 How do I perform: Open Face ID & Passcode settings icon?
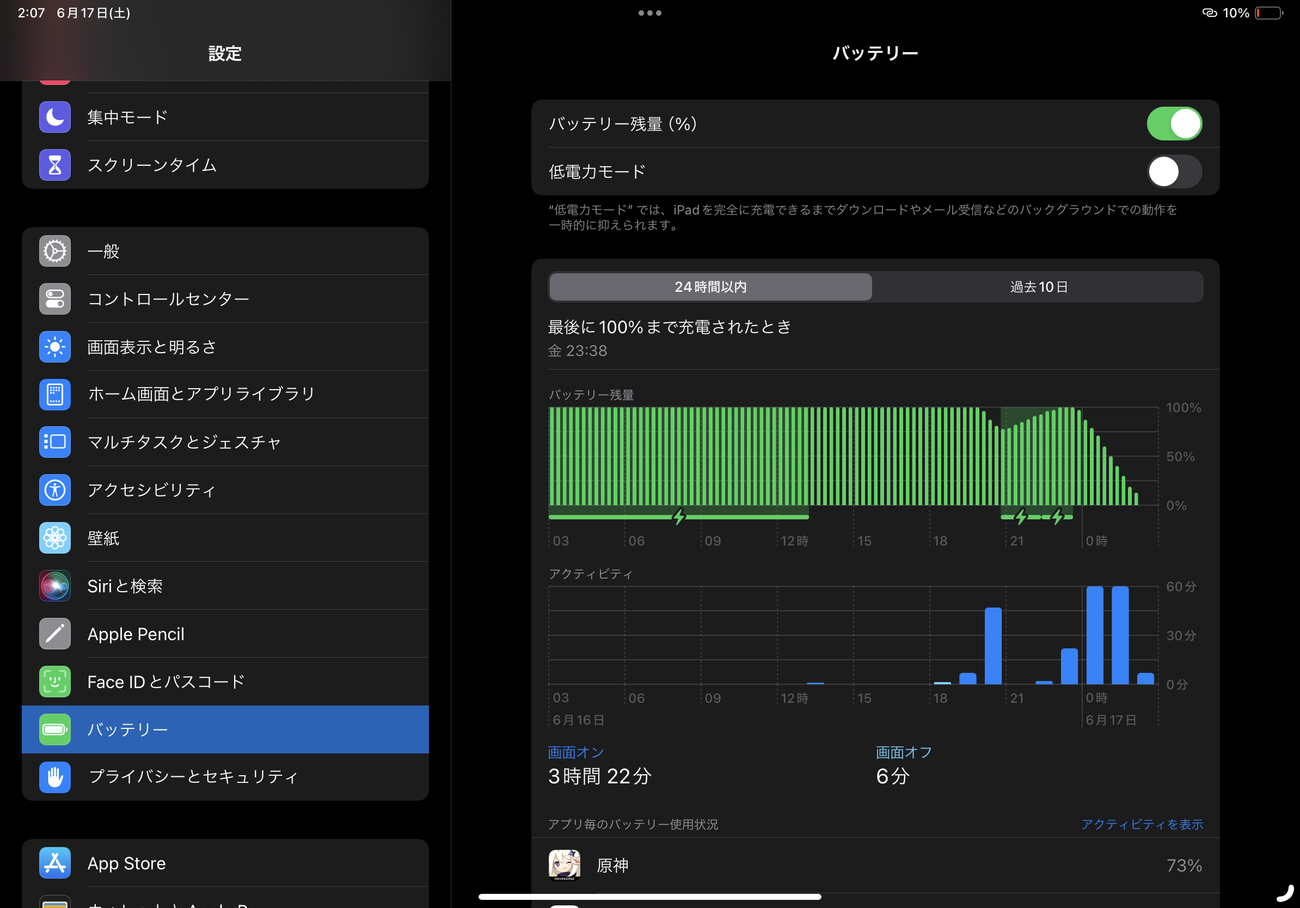click(54, 681)
